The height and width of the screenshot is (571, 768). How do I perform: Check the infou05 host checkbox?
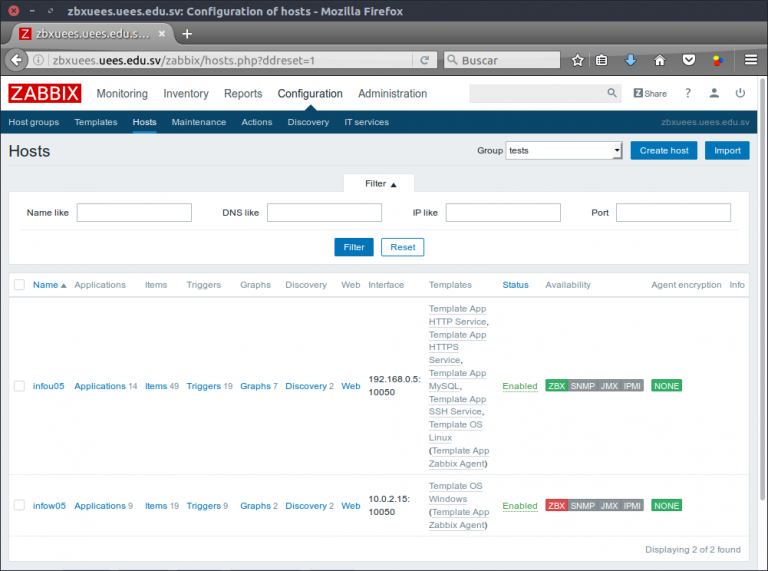20,386
